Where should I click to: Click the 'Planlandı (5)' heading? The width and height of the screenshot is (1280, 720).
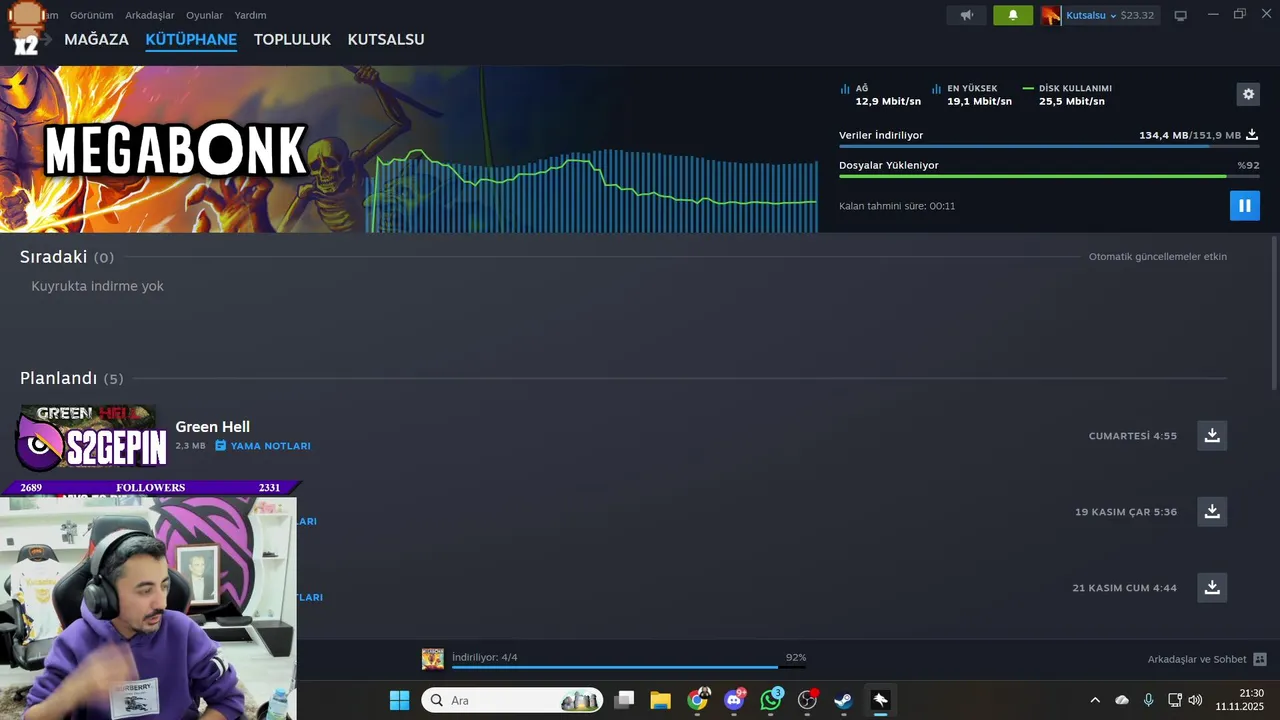point(72,378)
